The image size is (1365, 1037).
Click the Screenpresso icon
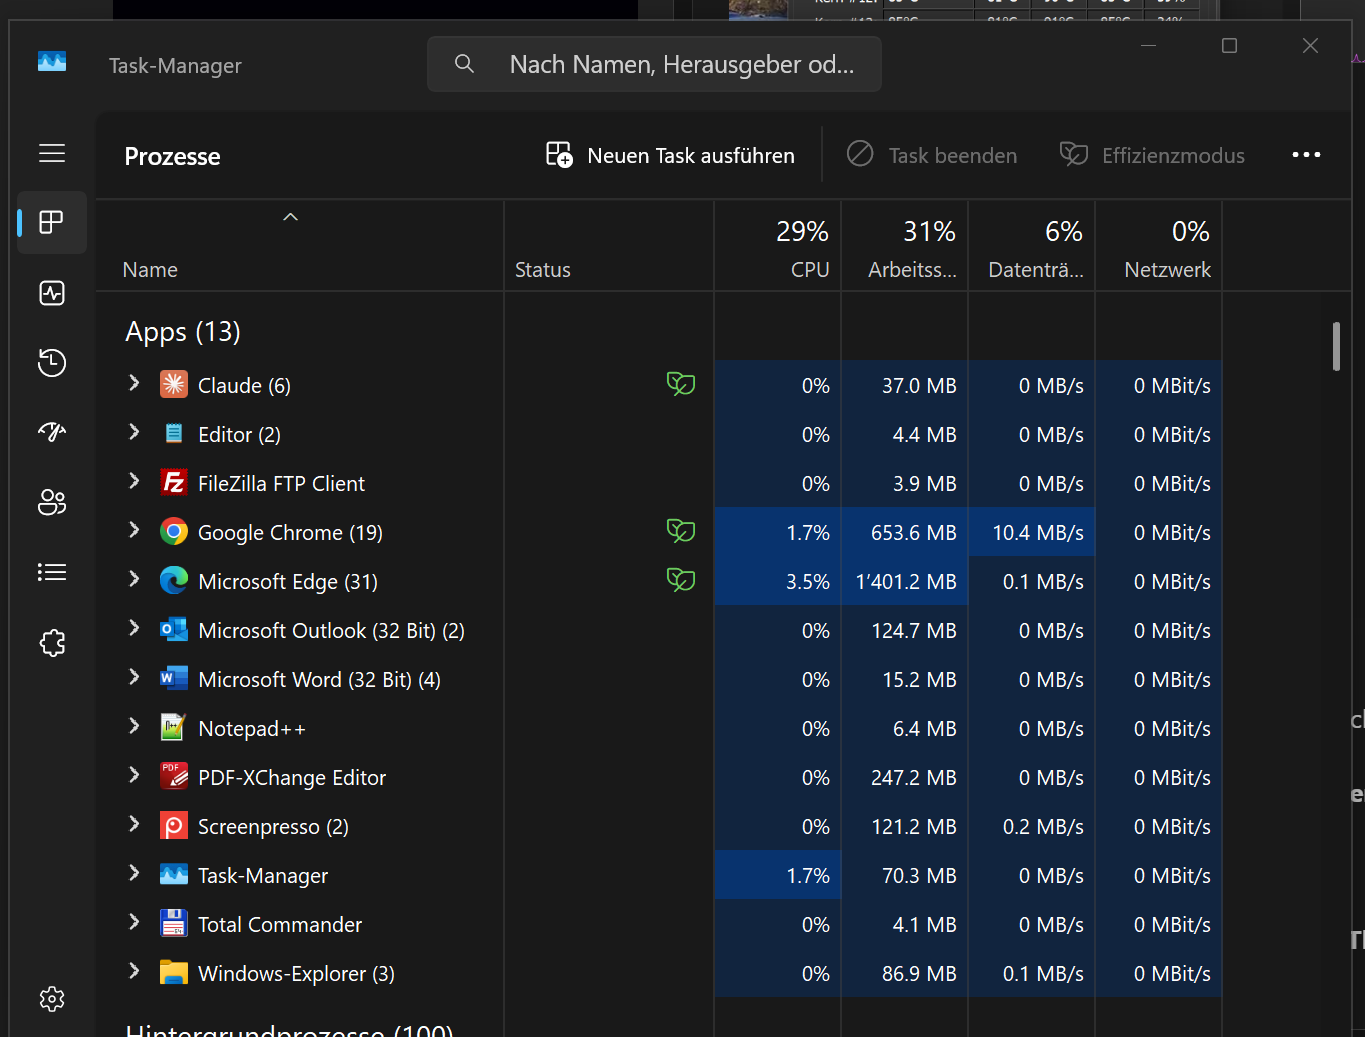click(174, 825)
